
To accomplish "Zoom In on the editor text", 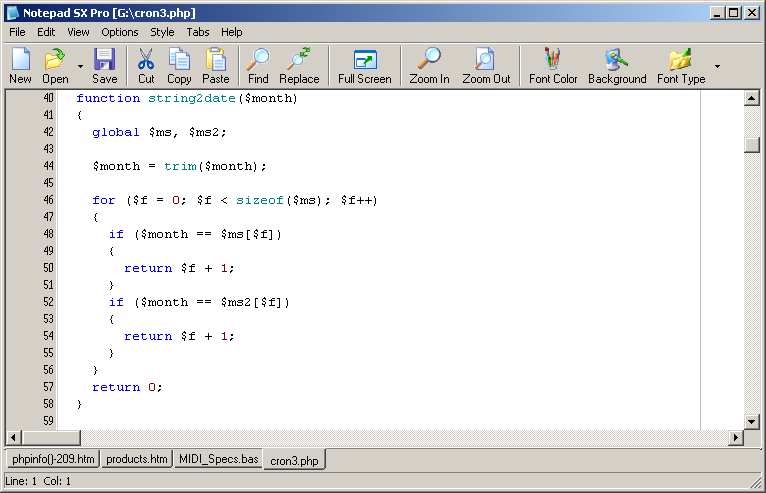I will [429, 66].
